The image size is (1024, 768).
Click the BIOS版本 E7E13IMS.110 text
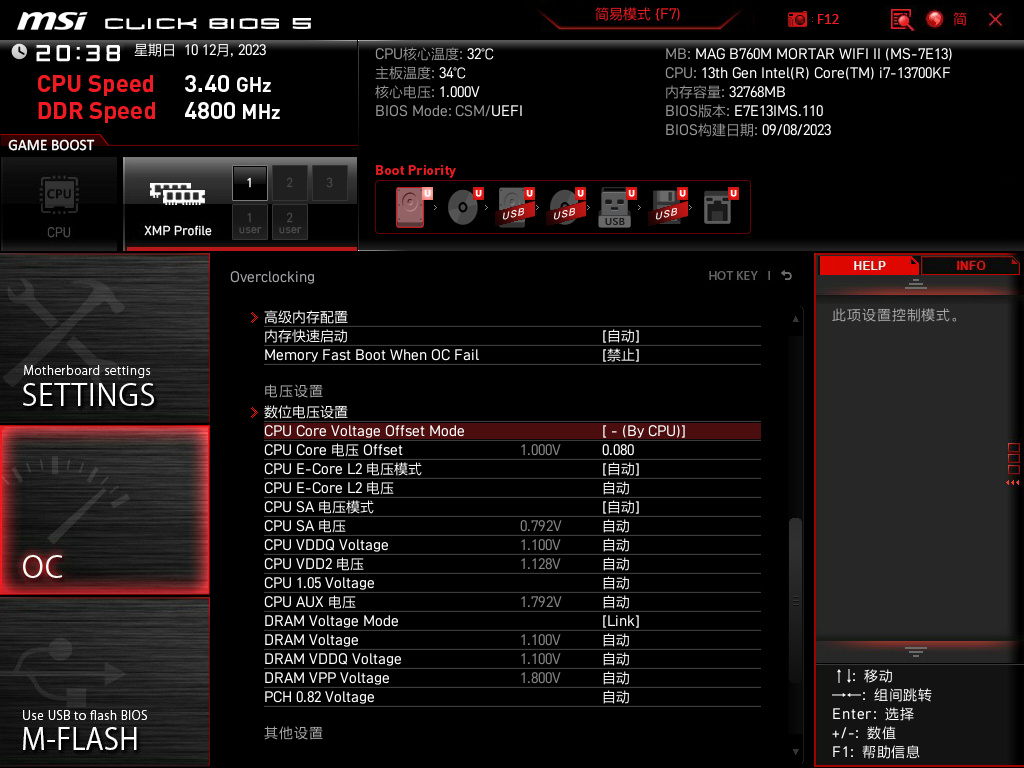click(x=744, y=111)
